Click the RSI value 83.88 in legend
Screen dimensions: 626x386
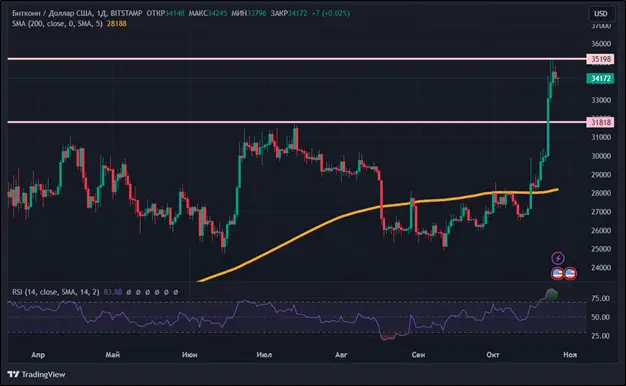coord(113,292)
